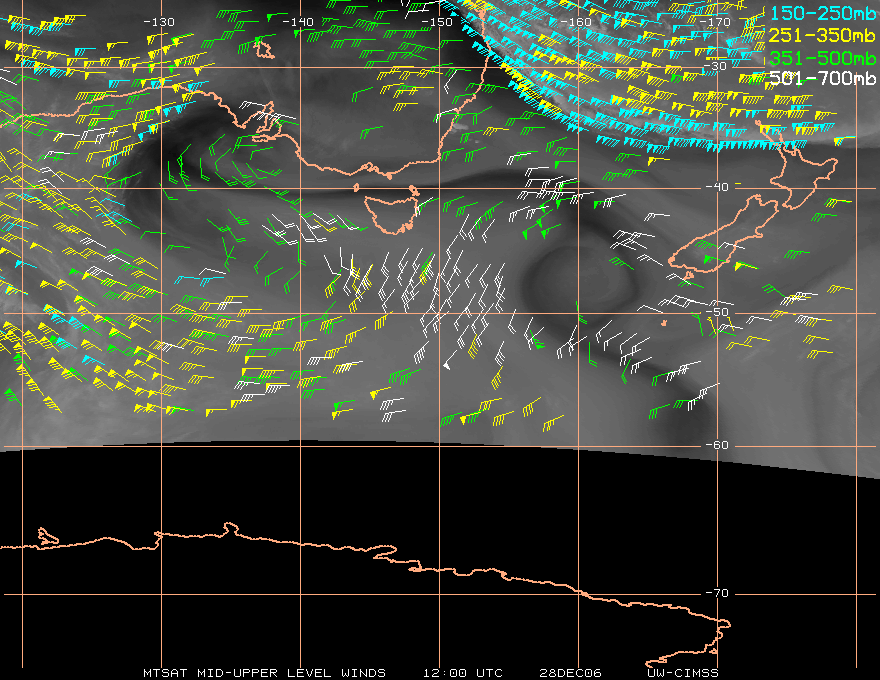
Task: Click the green 351-500mb legend entry
Action: point(822,58)
